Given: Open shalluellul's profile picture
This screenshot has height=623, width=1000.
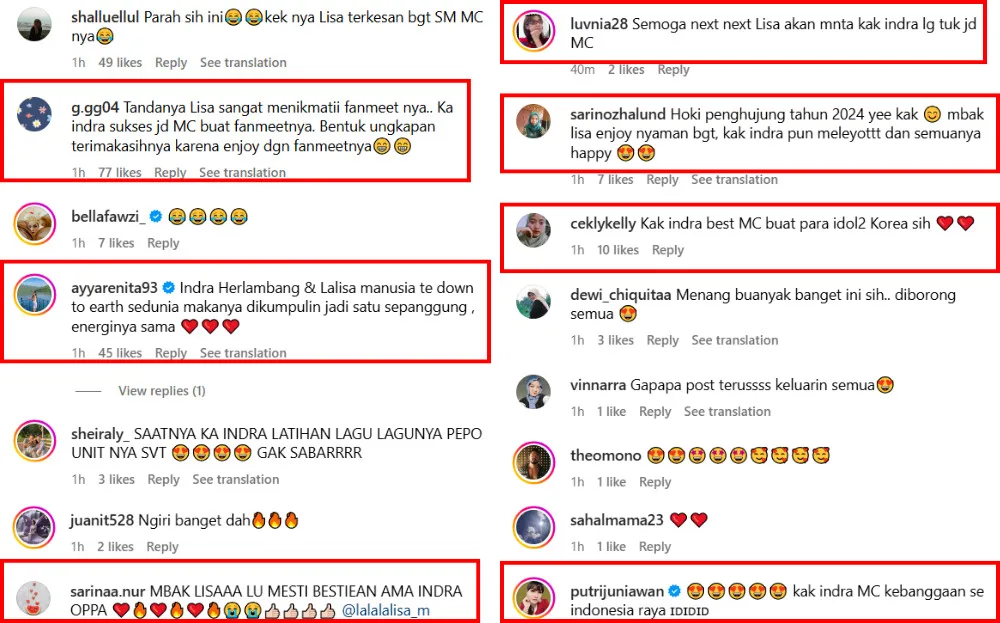Looking at the screenshot, I should (x=34, y=24).
